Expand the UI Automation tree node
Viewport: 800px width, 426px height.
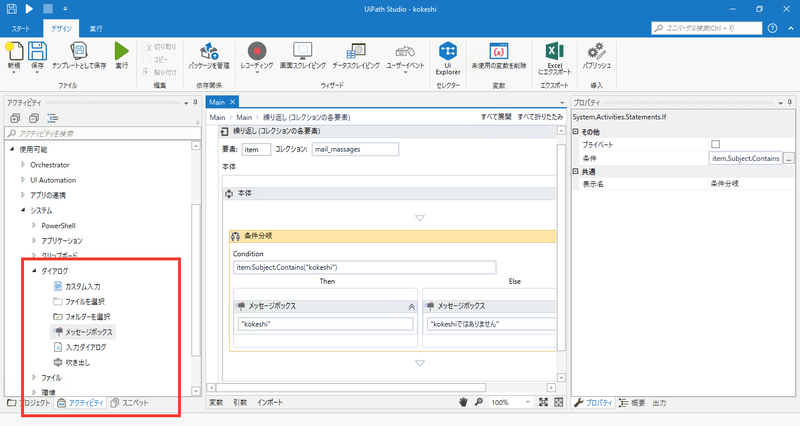click(x=22, y=180)
